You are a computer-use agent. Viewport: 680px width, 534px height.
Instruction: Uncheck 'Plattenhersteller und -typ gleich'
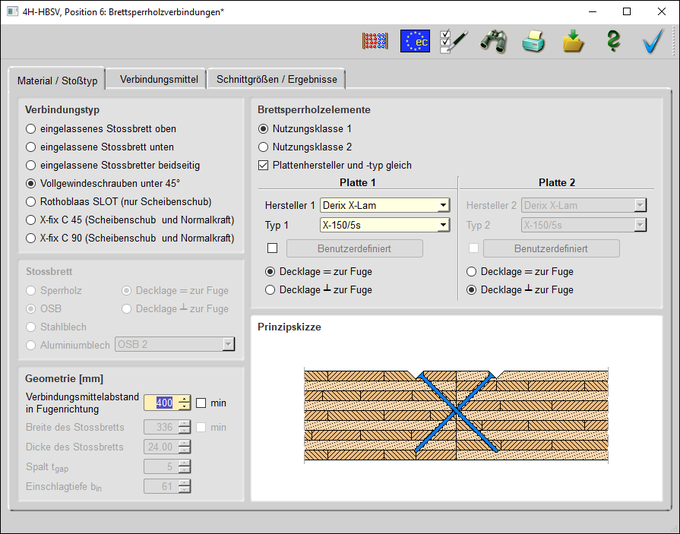[264, 165]
